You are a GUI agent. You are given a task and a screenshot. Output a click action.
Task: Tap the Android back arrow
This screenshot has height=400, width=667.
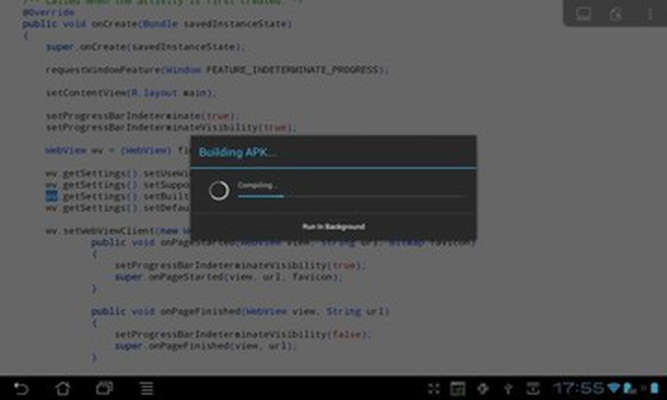(x=21, y=388)
